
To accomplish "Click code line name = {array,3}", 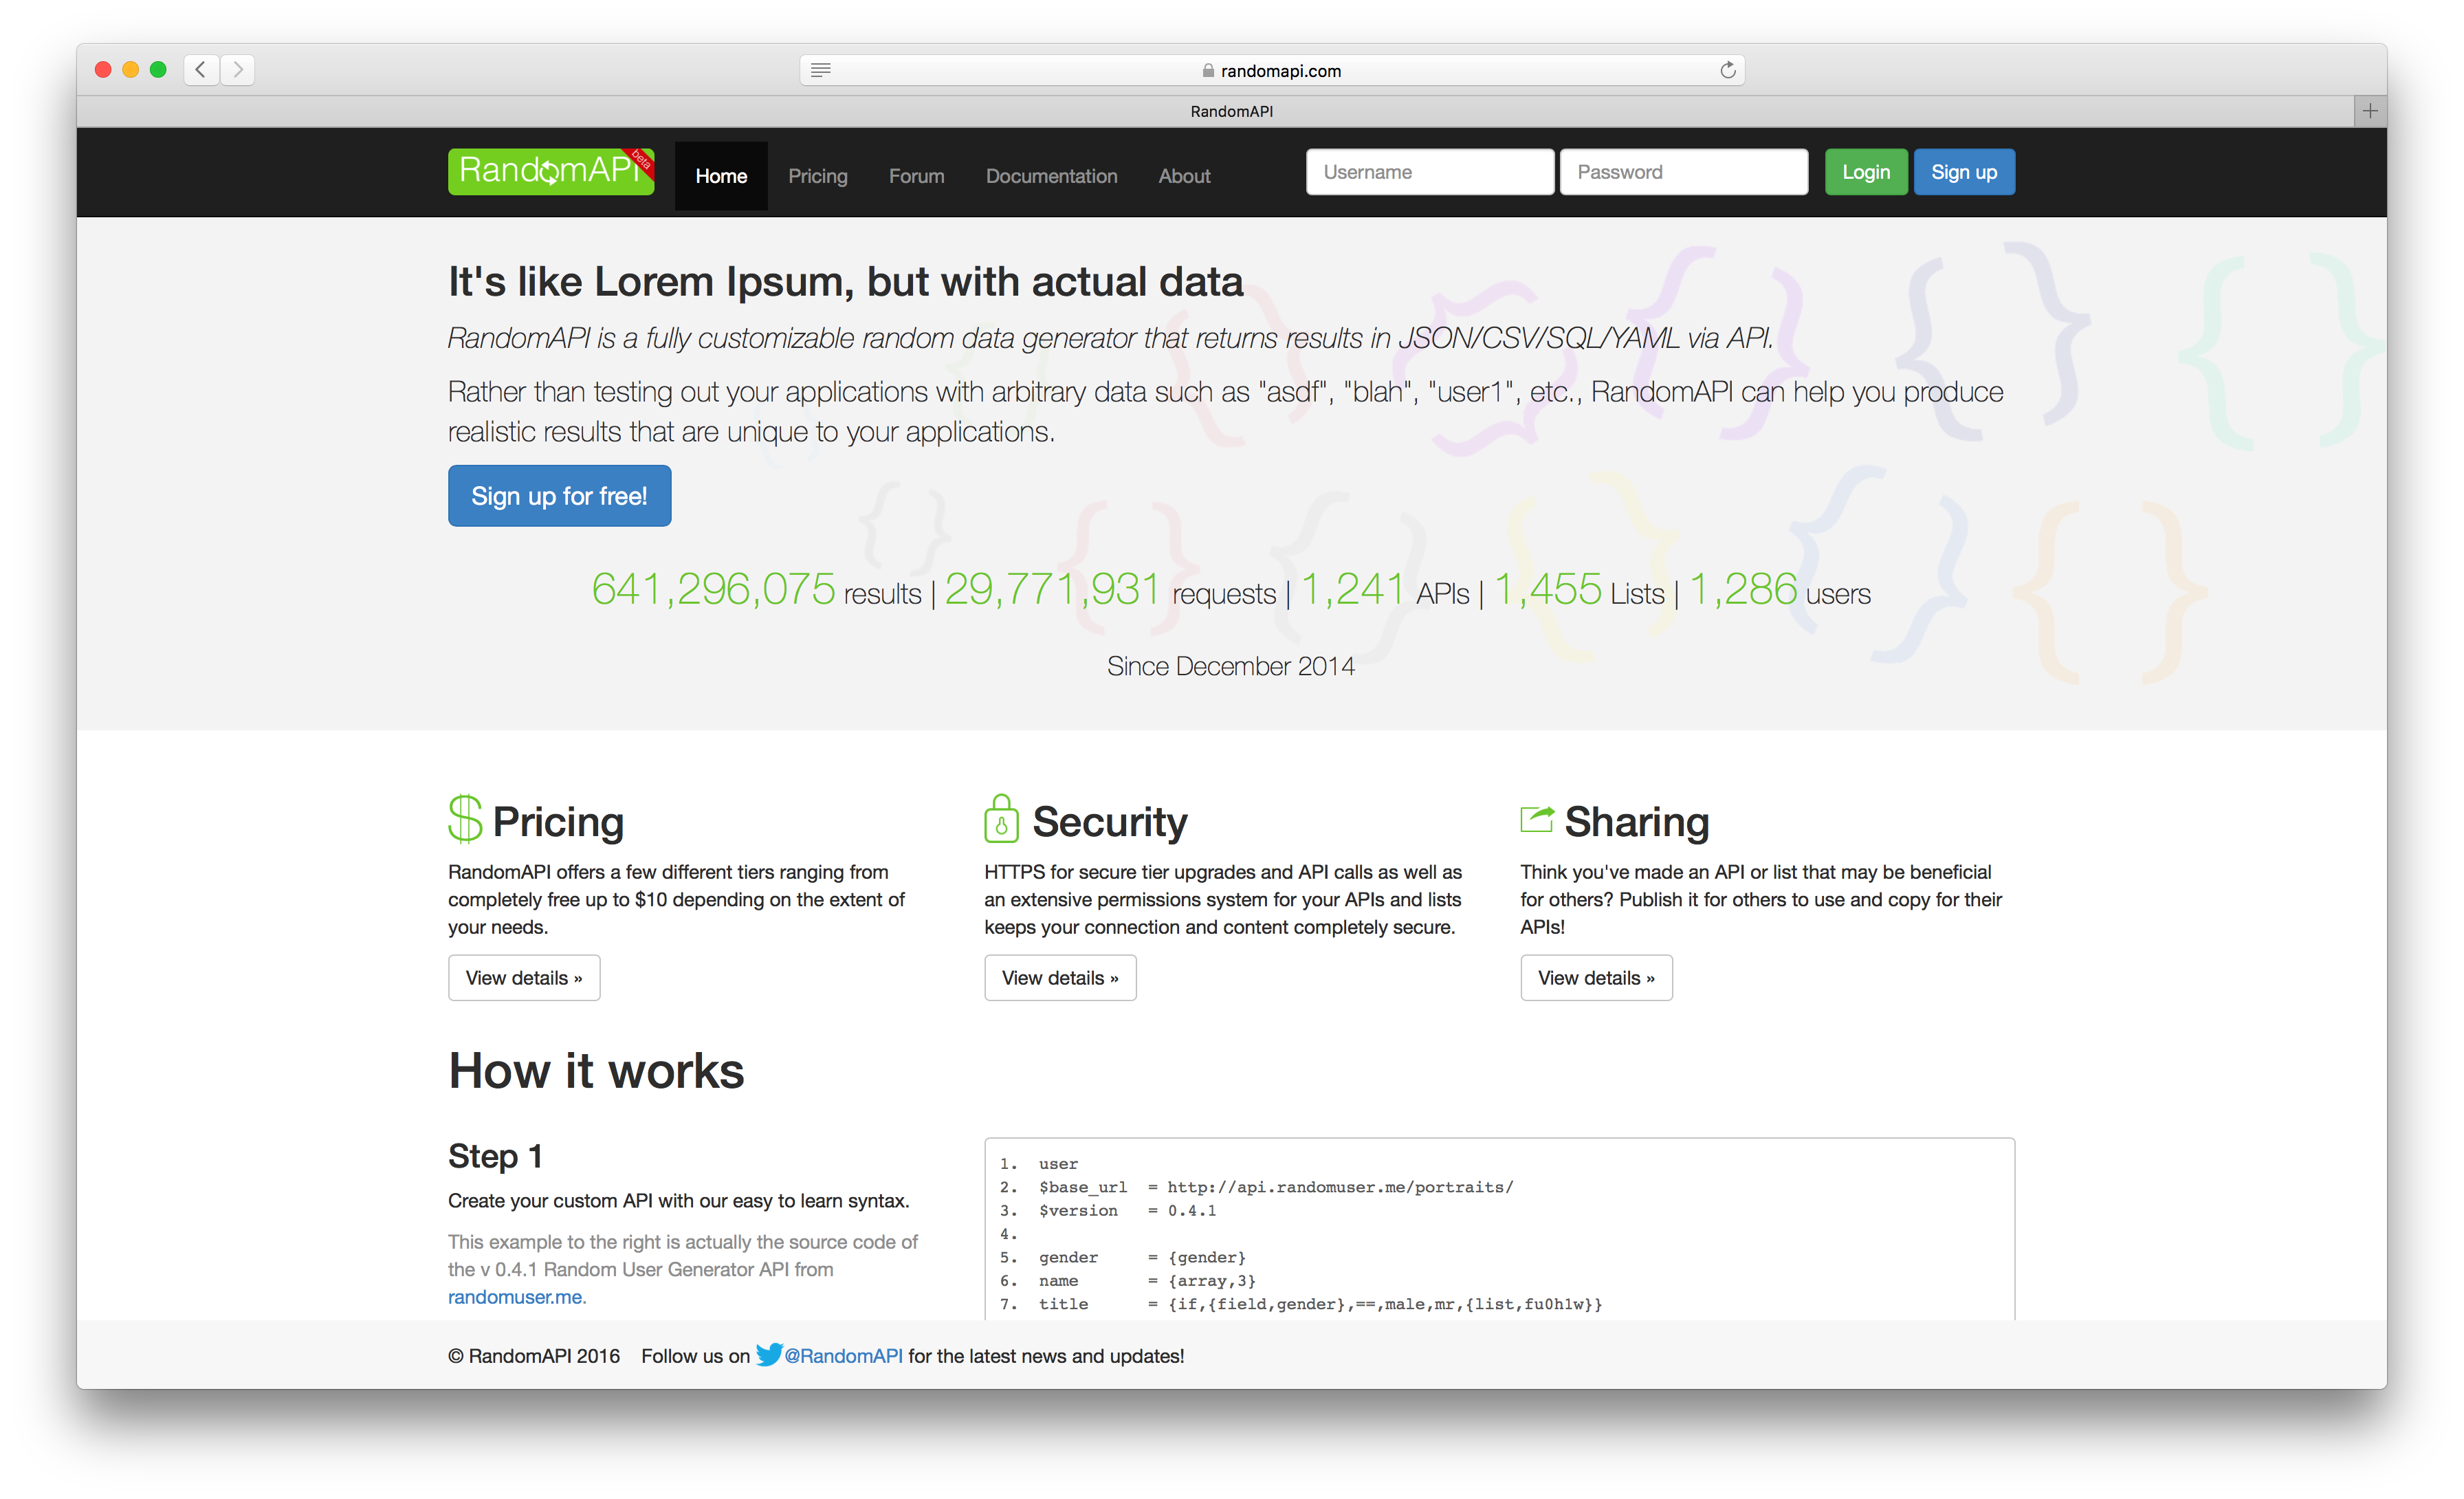I will 1147,1281.
